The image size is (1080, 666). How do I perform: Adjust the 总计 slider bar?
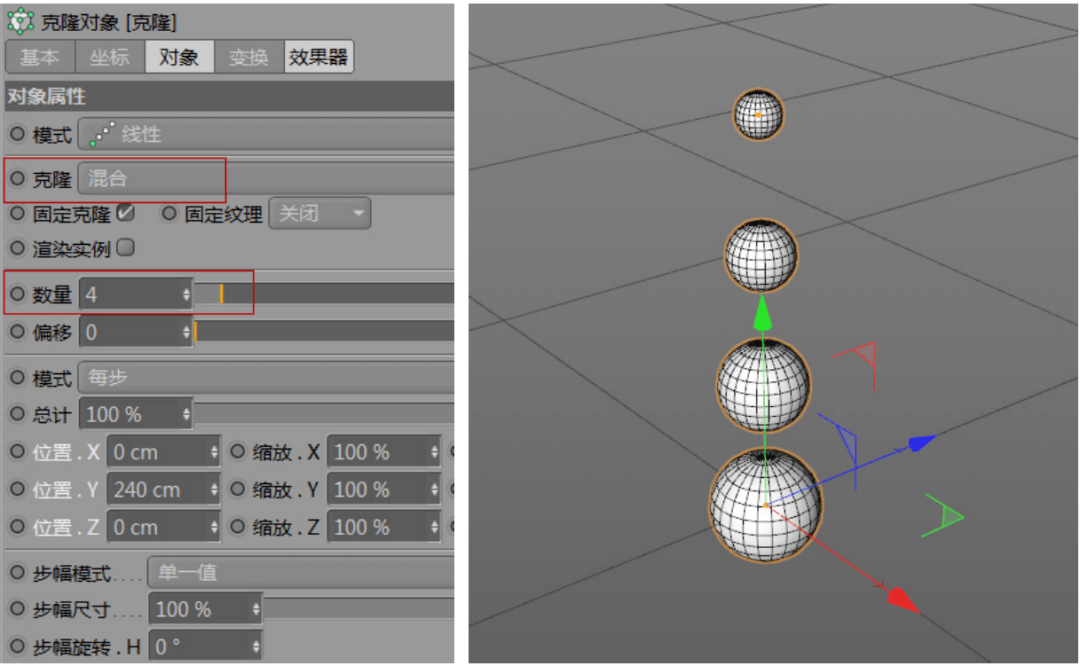tap(324, 413)
